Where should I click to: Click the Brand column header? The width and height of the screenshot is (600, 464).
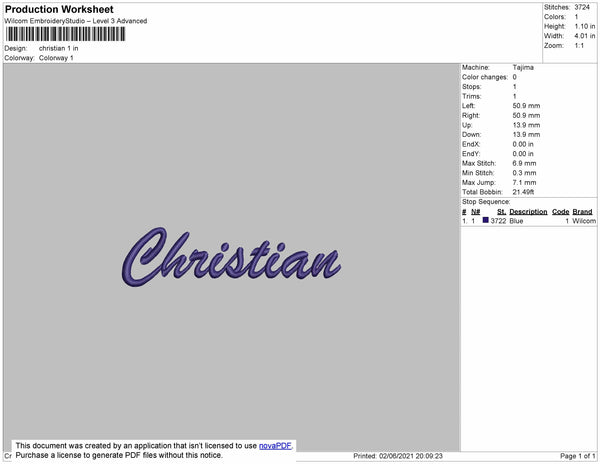coord(582,212)
